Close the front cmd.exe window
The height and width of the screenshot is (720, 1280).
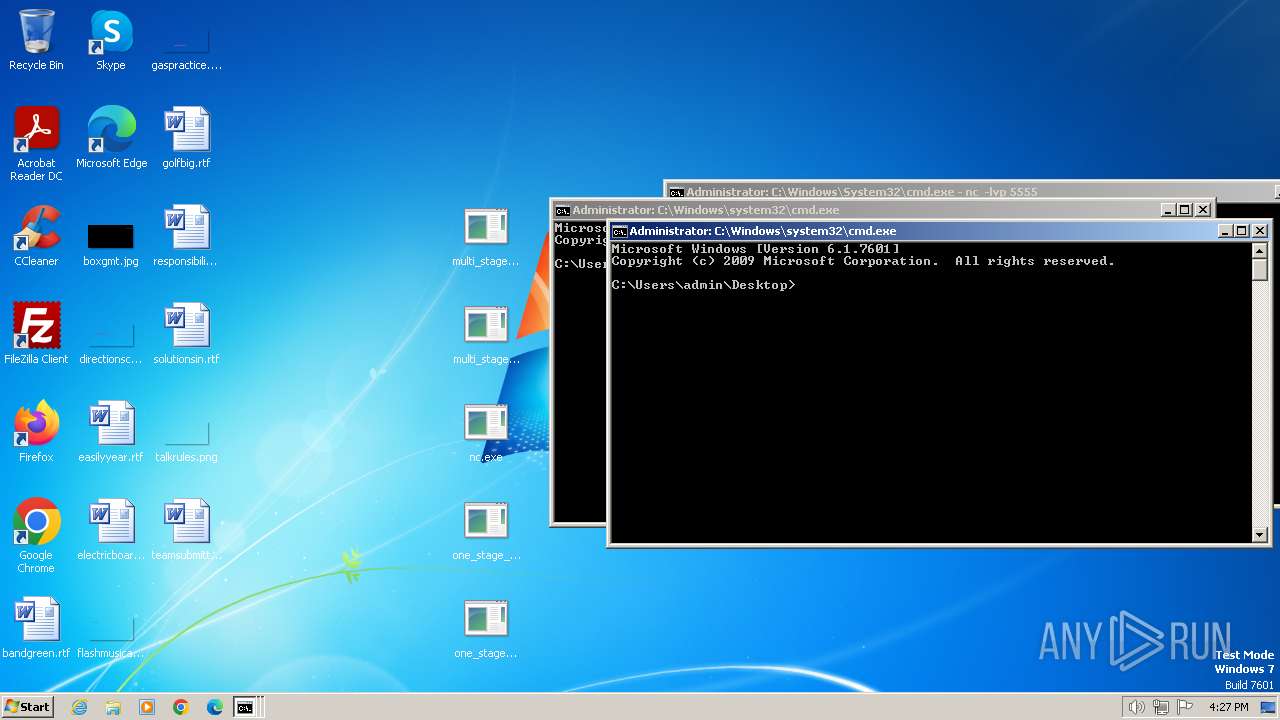[x=1260, y=231]
